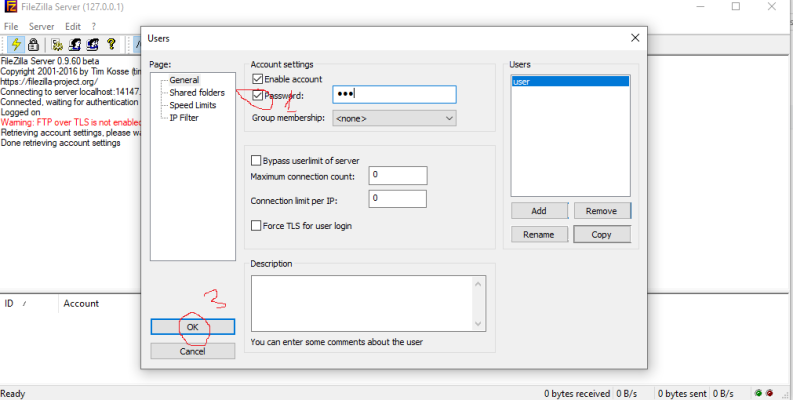Select 'user' in the Users list

pos(570,81)
